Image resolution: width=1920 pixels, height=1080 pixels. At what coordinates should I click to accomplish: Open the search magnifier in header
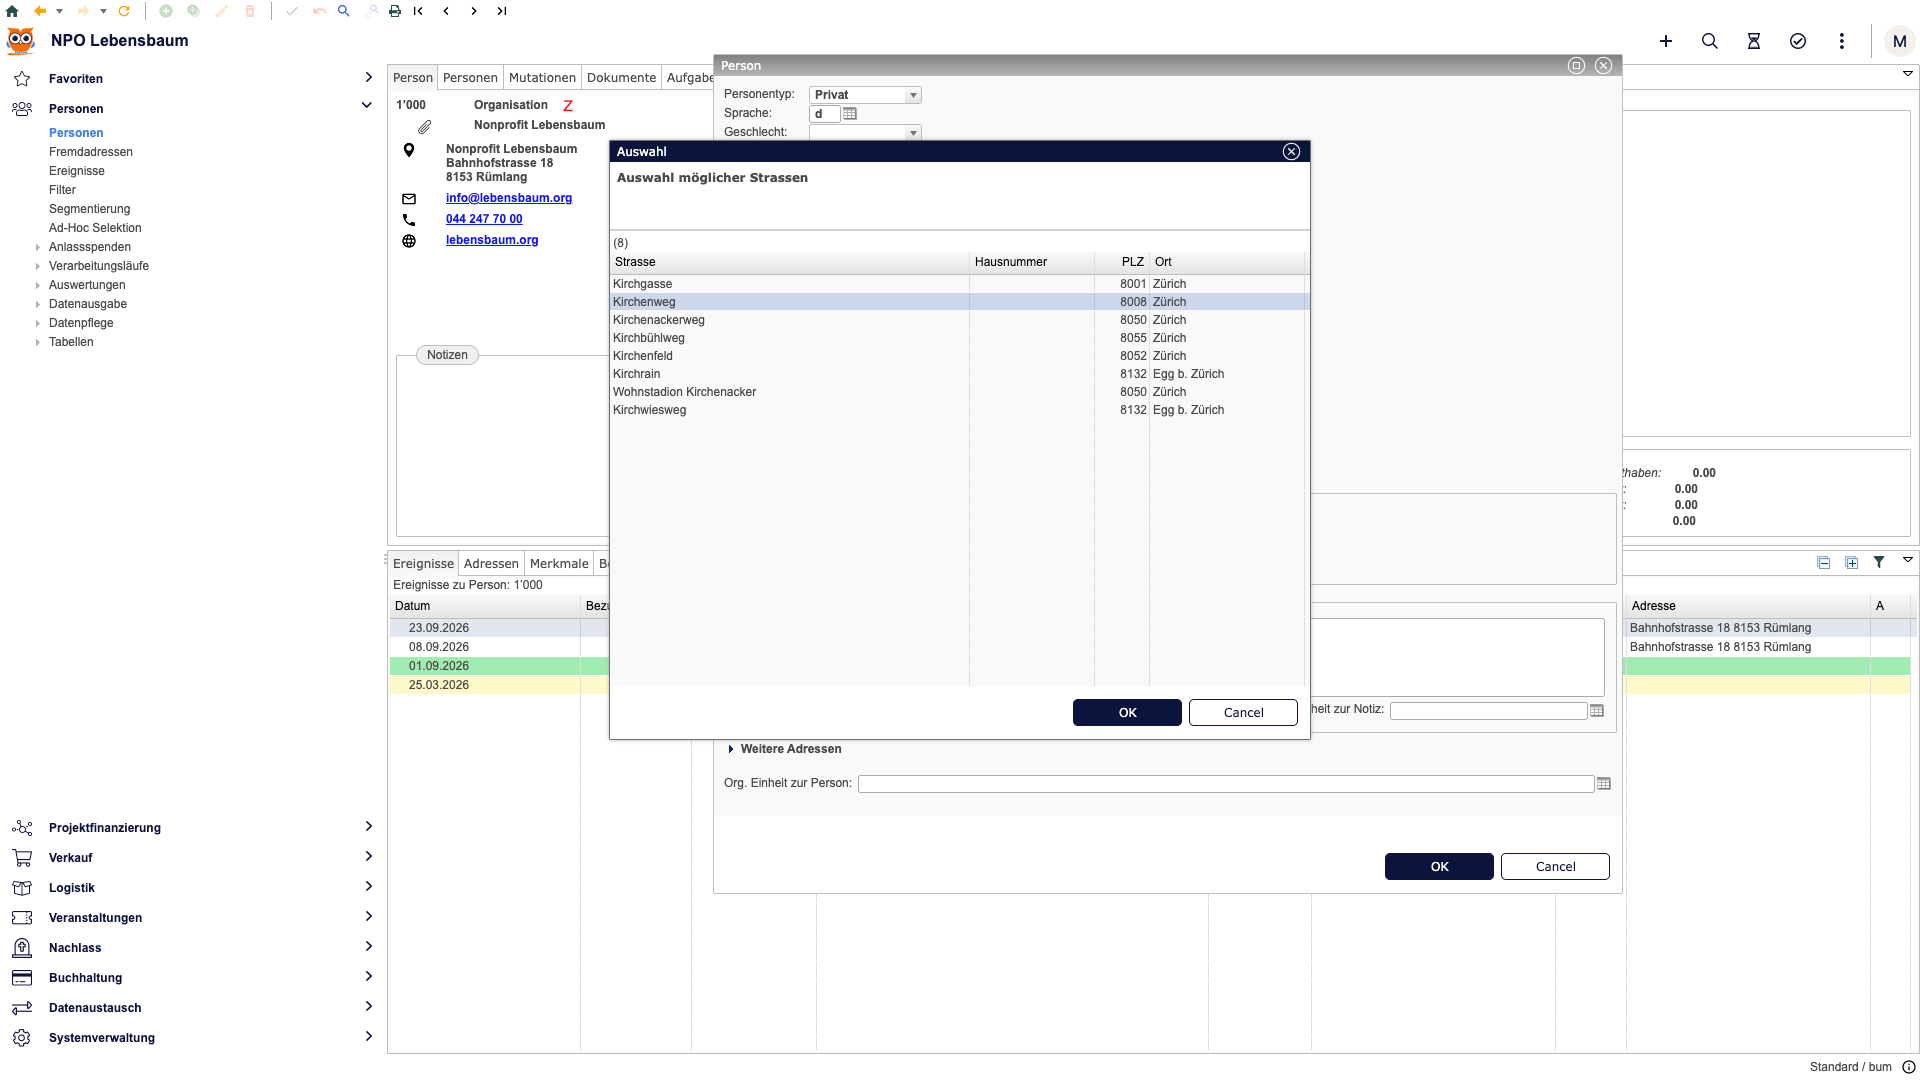pos(1710,41)
